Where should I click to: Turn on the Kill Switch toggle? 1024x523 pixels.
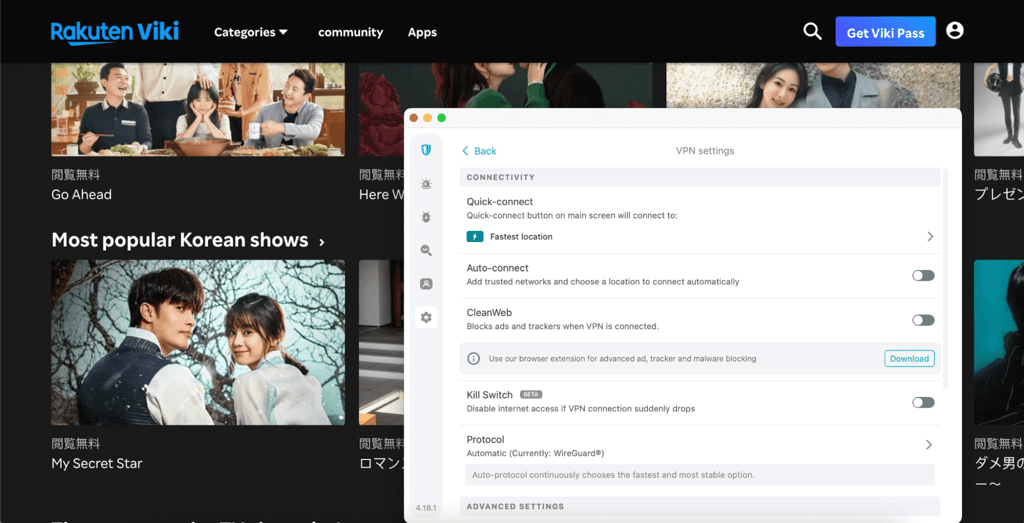point(923,402)
